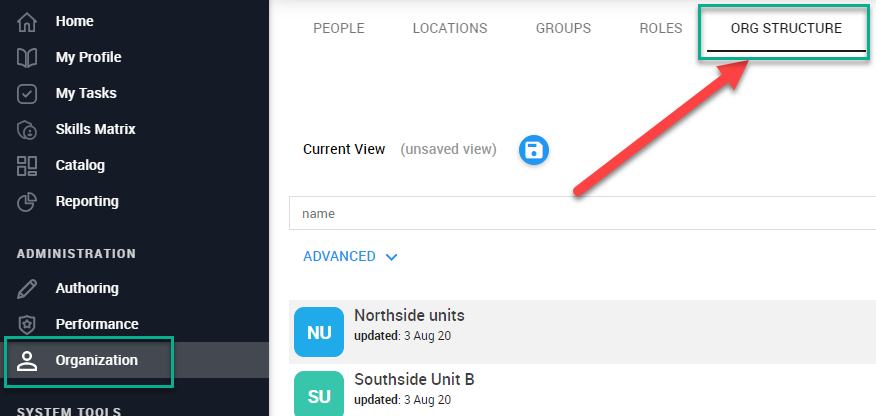This screenshot has height=416, width=876.
Task: Open the SU avatar for Southside Unit B
Action: (319, 394)
